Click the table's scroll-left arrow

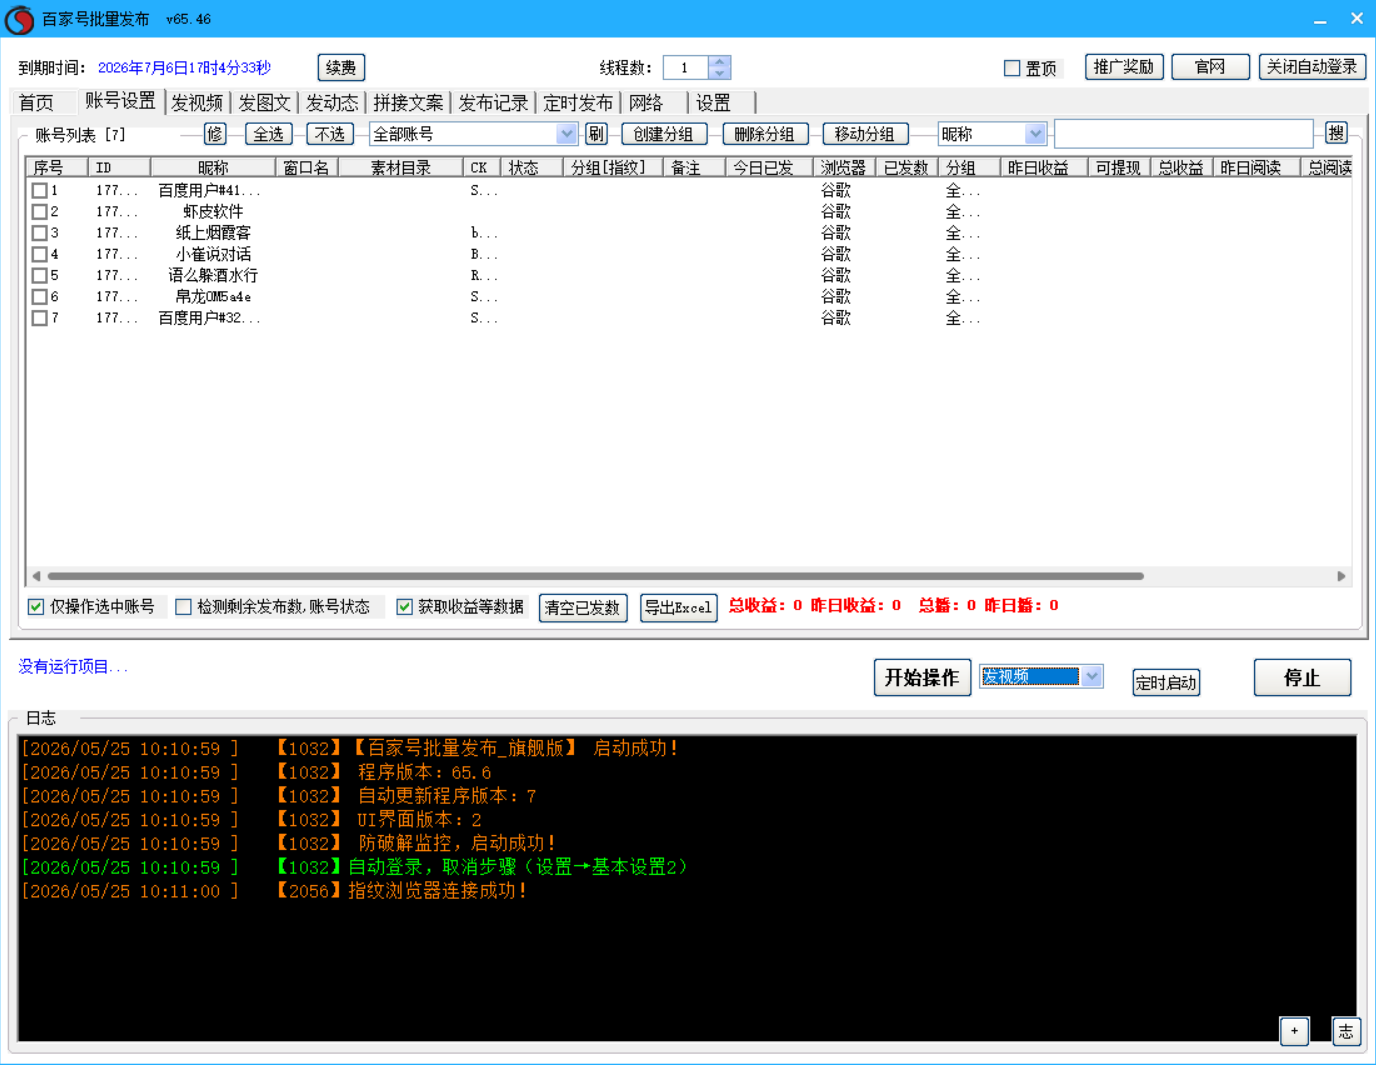click(x=36, y=576)
